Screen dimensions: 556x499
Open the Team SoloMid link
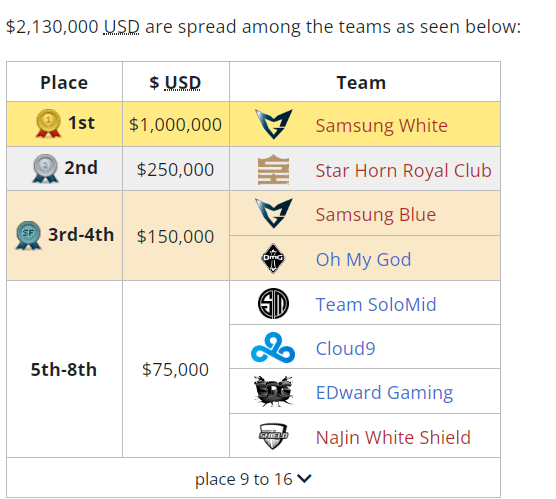point(376,305)
